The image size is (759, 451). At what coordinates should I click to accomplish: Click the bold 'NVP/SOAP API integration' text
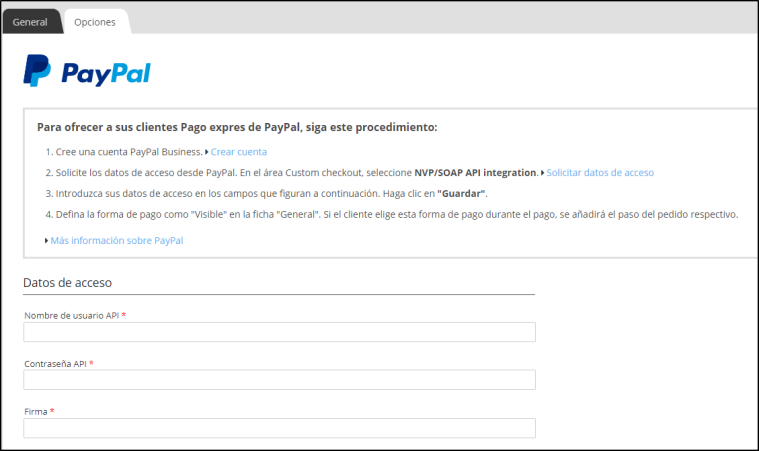(475, 173)
